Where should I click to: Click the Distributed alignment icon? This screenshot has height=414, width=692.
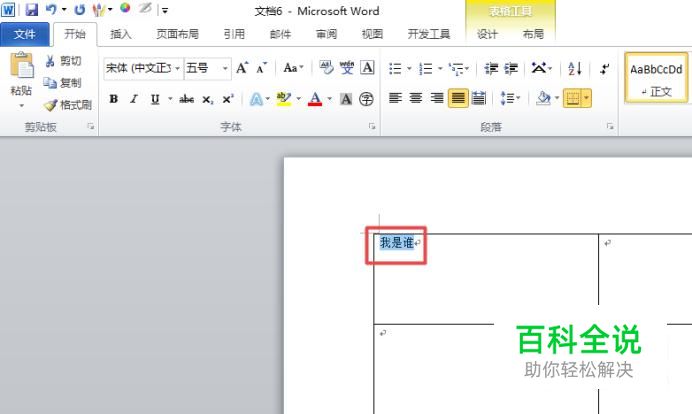click(x=478, y=98)
